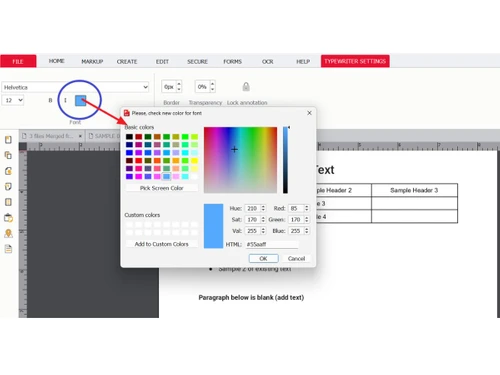This screenshot has width=500, height=375.
Task: Pick the pure yellow basic color swatch
Action: [x=194, y=161]
